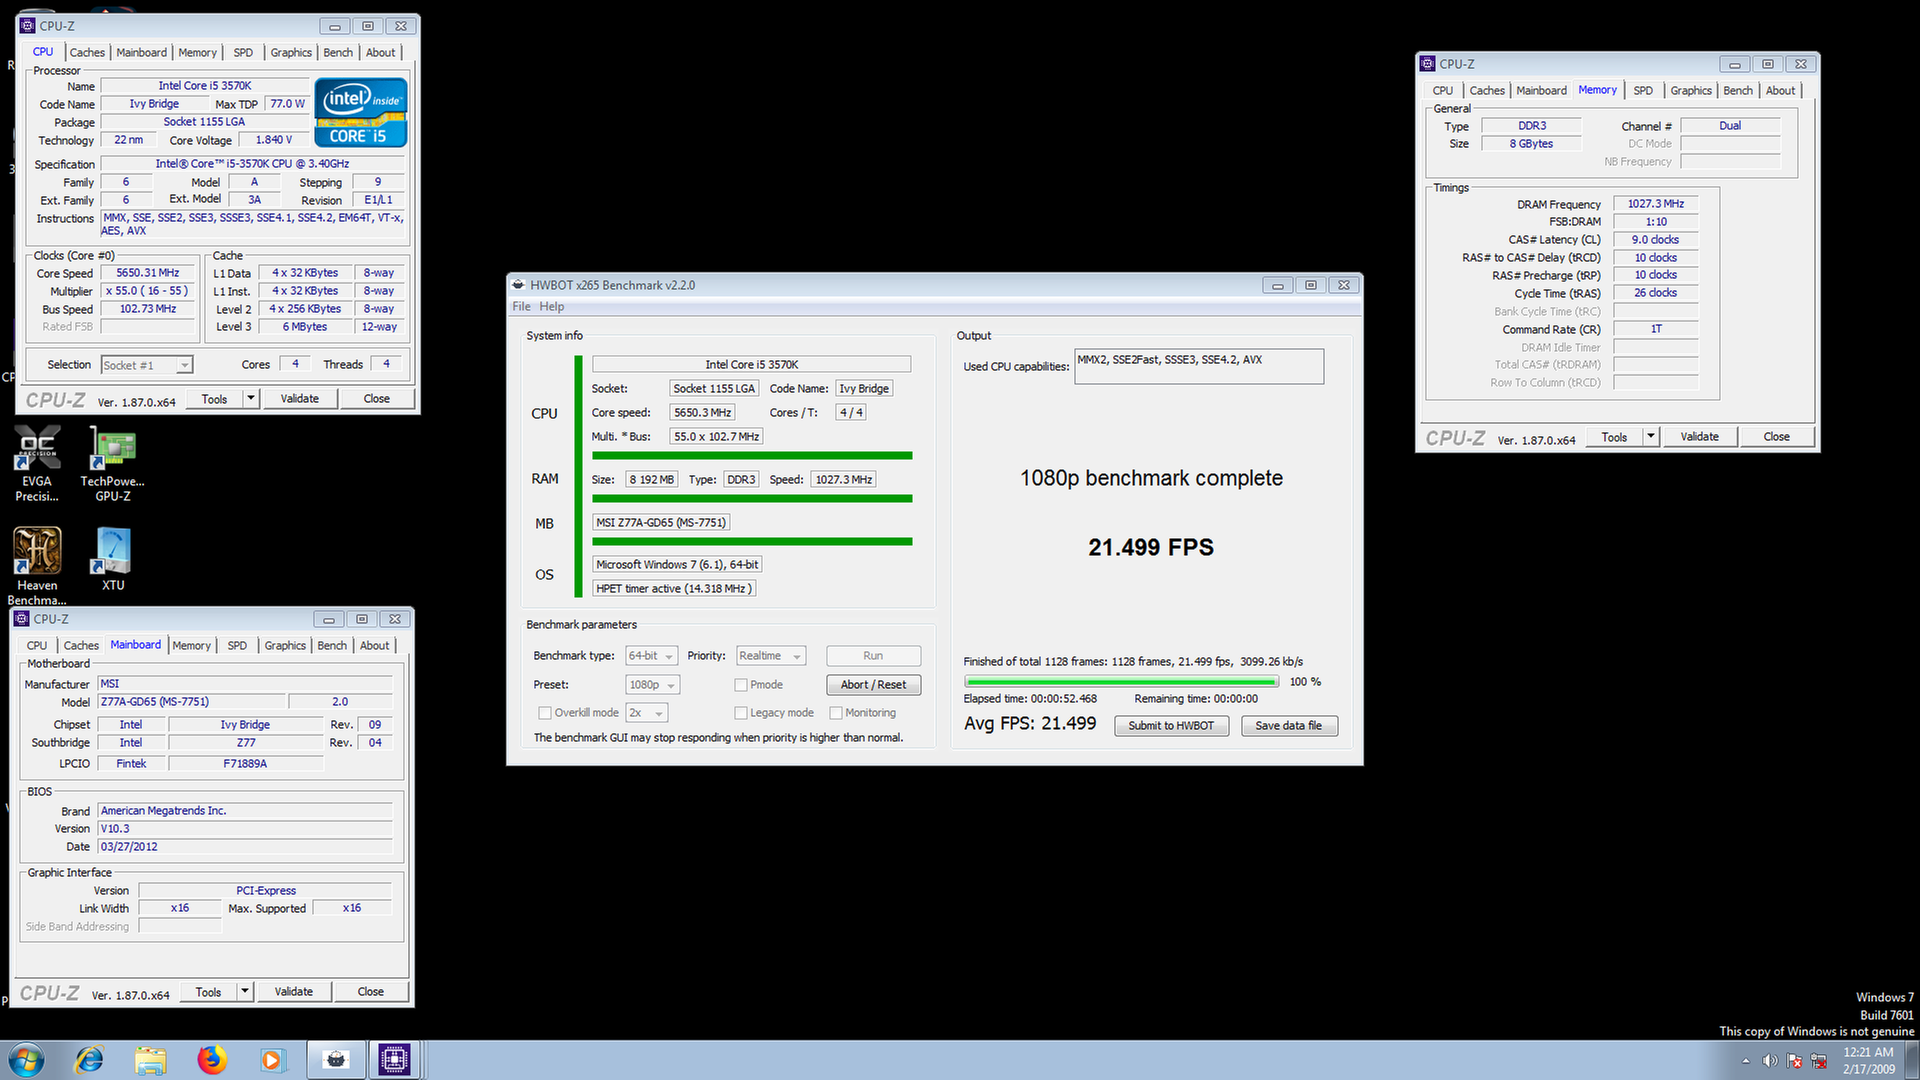Click the benchmark progress bar

[1121, 682]
